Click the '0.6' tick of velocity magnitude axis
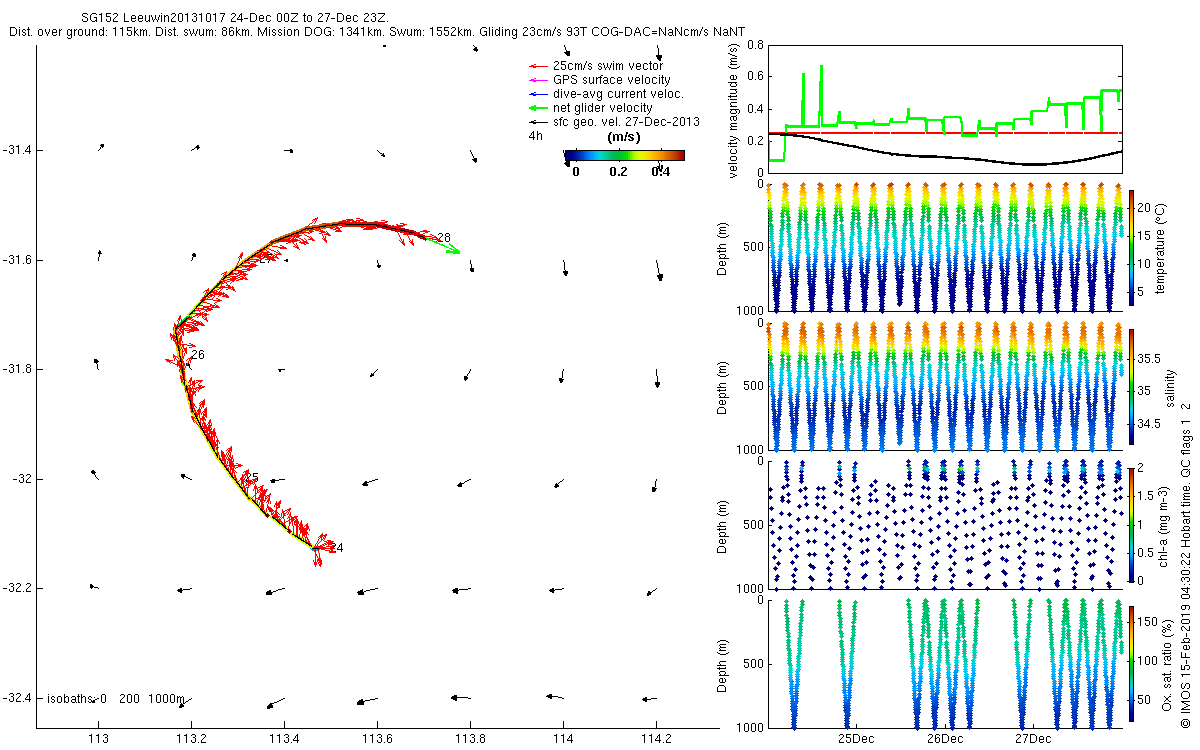Image resolution: width=1200 pixels, height=750 pixels. (x=755, y=77)
